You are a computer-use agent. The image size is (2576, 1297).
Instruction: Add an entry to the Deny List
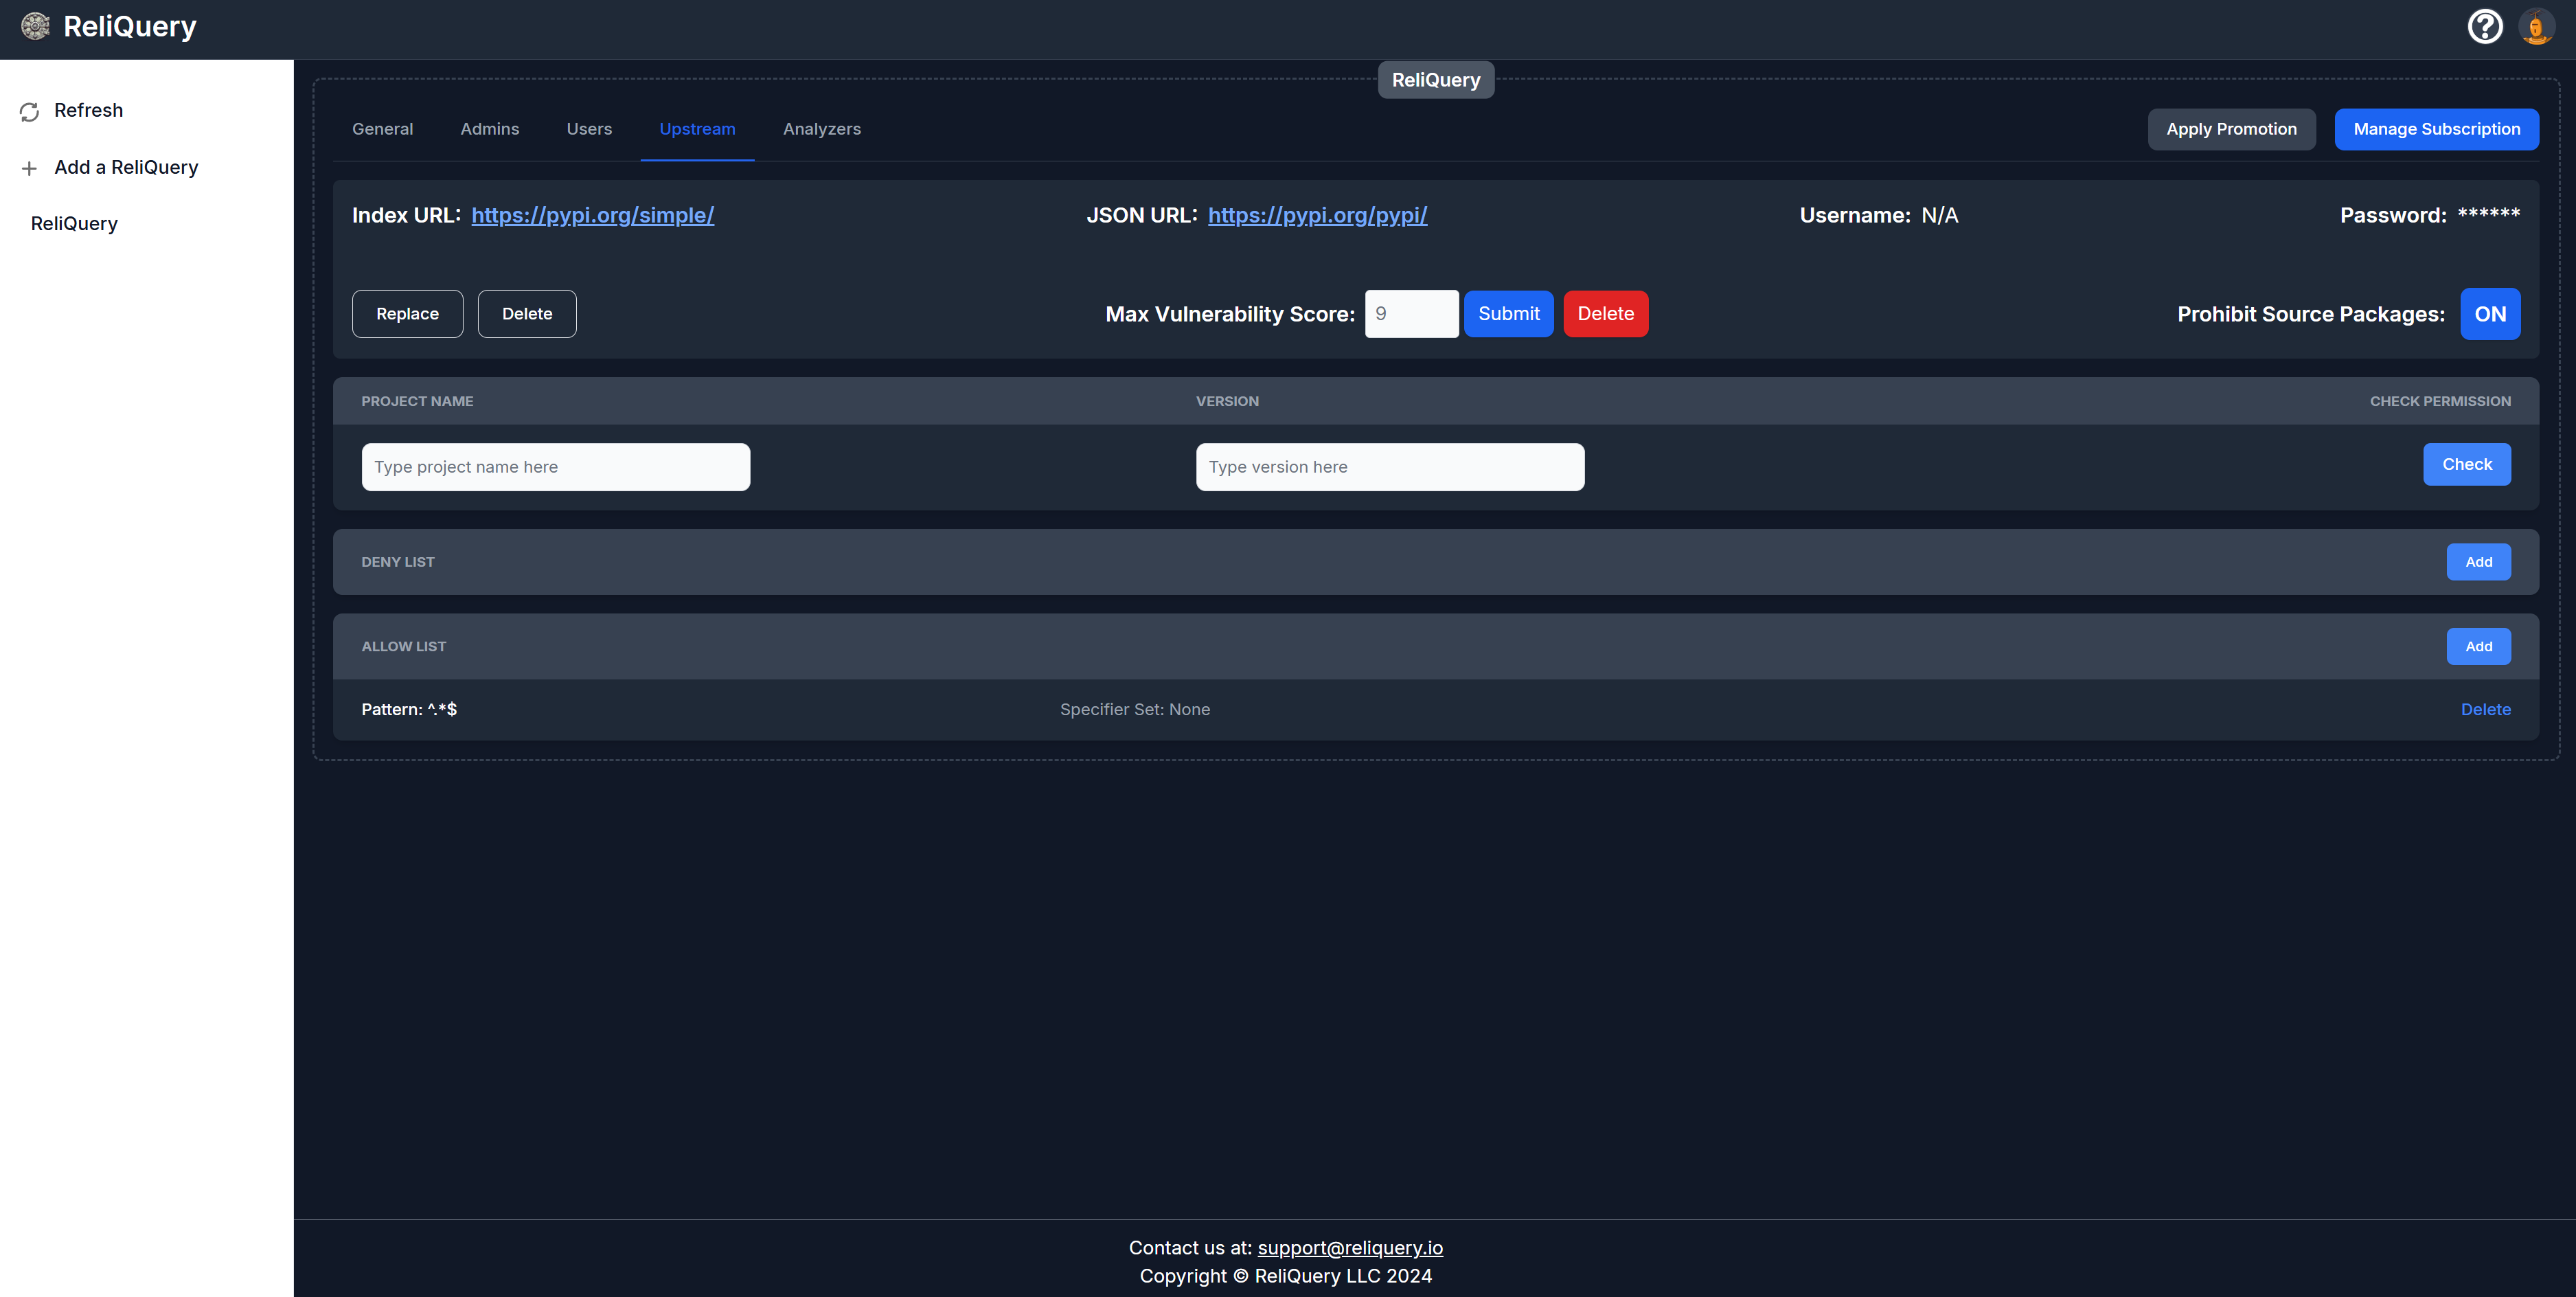click(2477, 562)
